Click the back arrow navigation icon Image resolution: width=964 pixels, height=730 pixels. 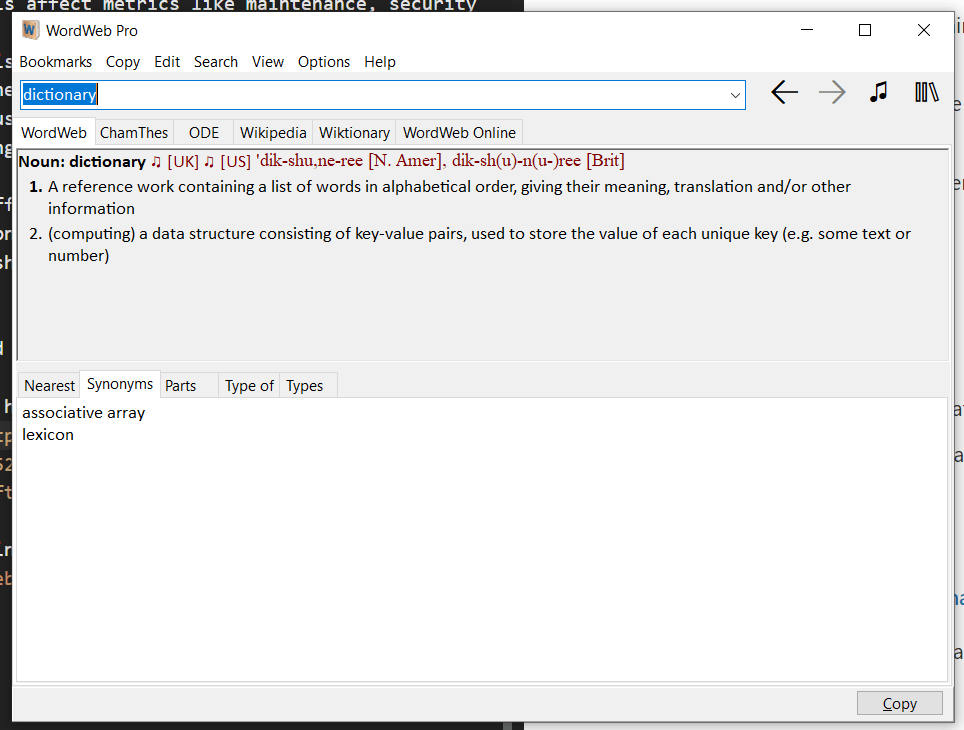tap(784, 93)
